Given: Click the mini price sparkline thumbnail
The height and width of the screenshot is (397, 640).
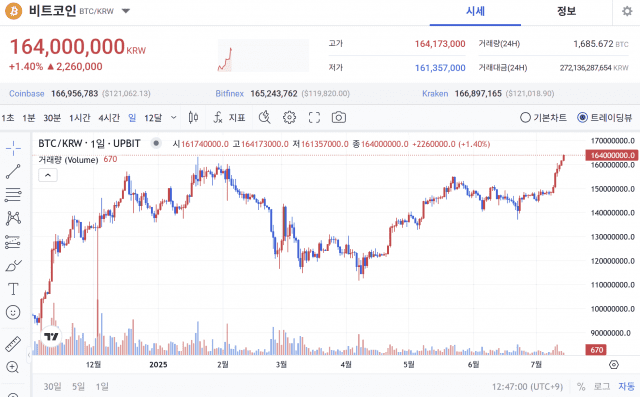Looking at the screenshot, I should pos(263,55).
